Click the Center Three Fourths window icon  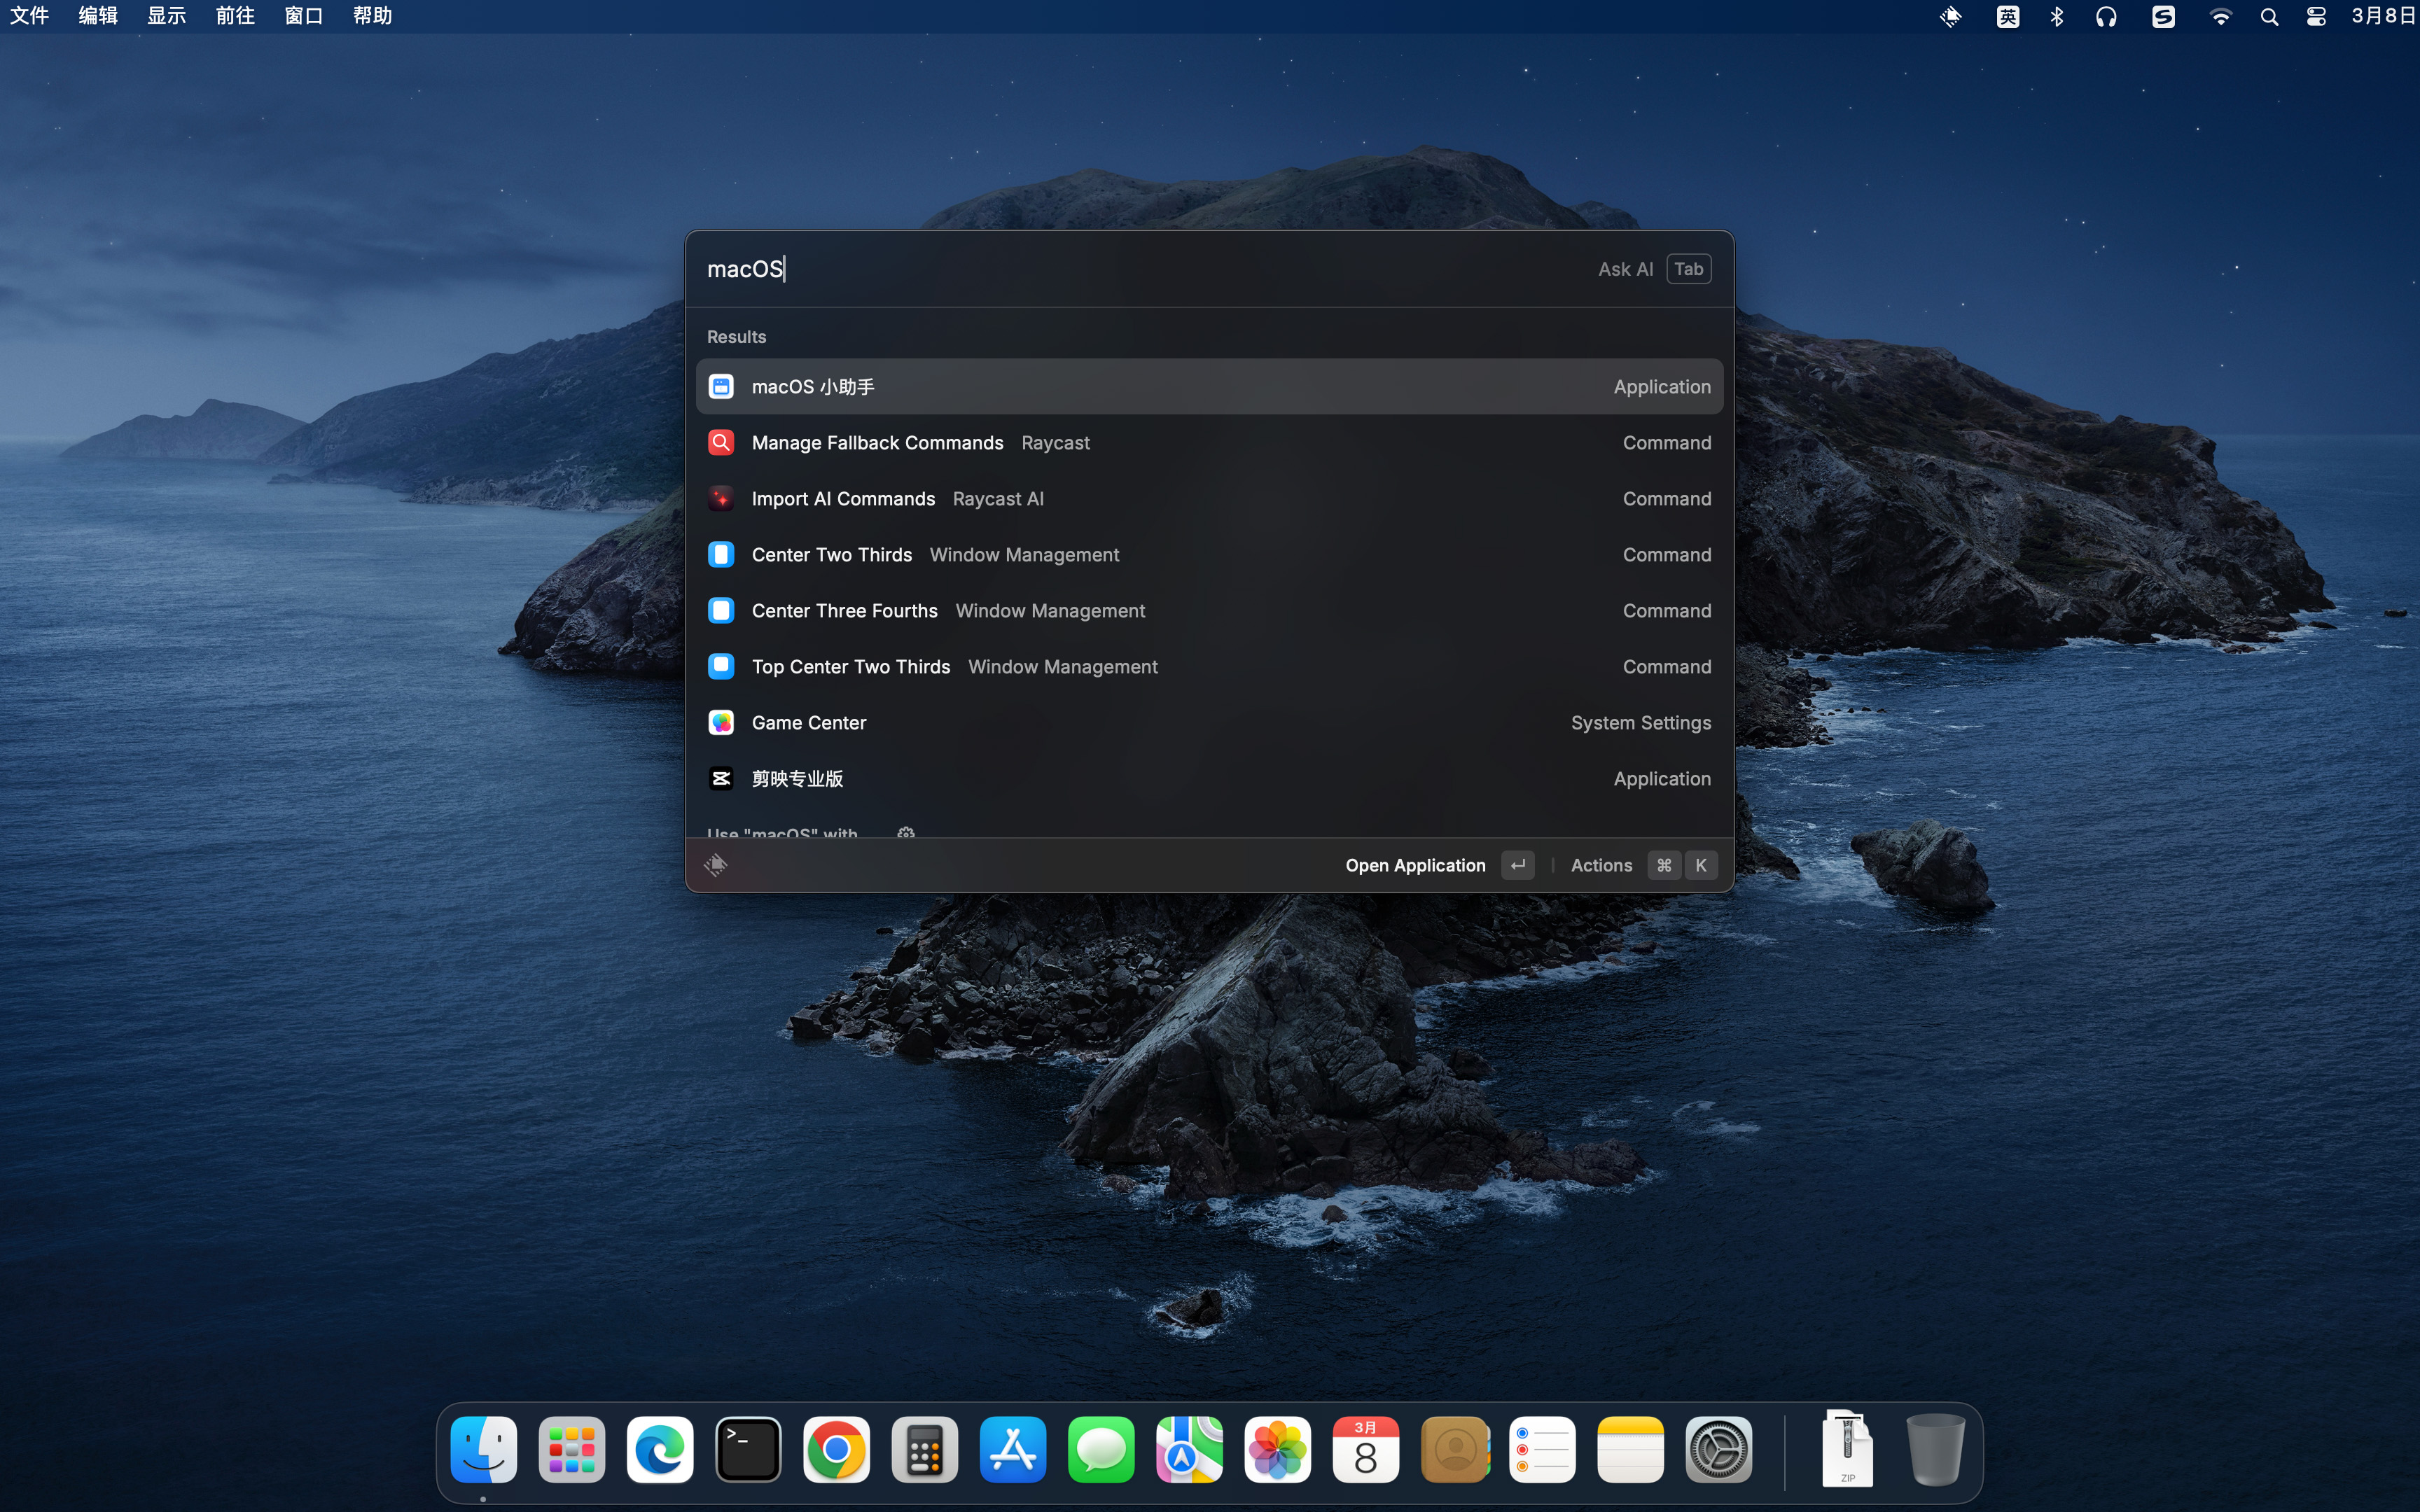721,610
